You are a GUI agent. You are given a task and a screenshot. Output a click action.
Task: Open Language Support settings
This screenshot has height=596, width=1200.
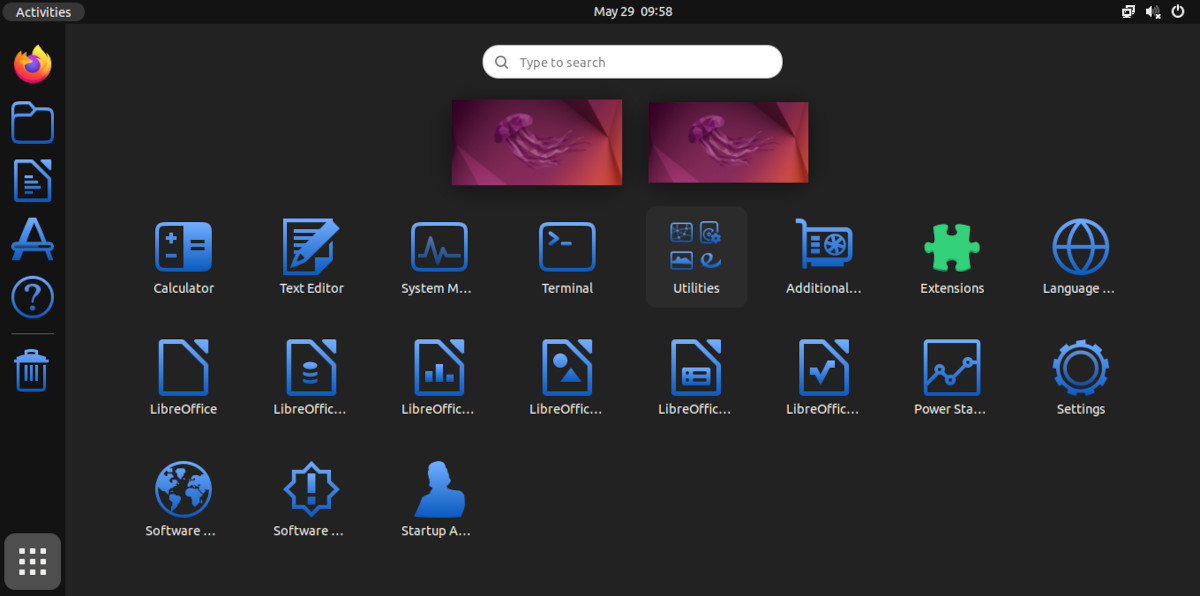point(1079,246)
